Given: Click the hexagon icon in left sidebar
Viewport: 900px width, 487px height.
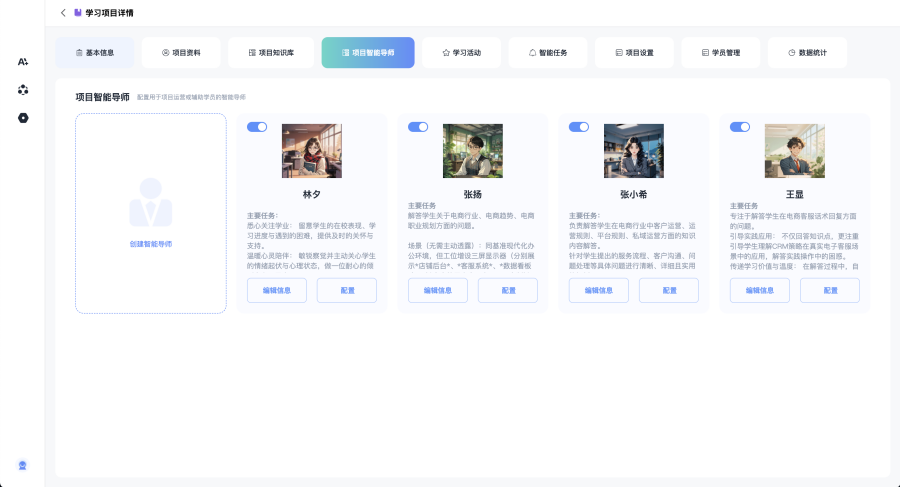Looking at the screenshot, I should click(x=23, y=118).
